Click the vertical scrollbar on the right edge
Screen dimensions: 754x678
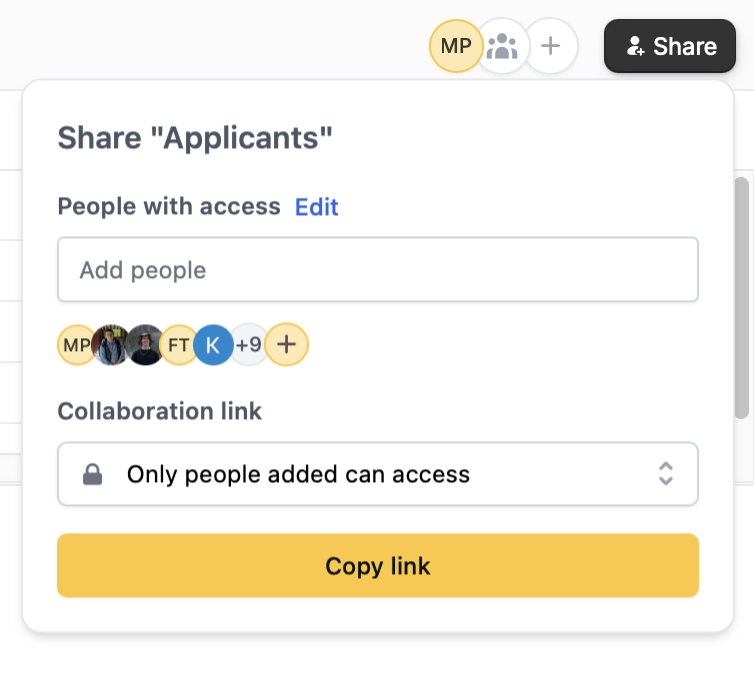(741, 298)
